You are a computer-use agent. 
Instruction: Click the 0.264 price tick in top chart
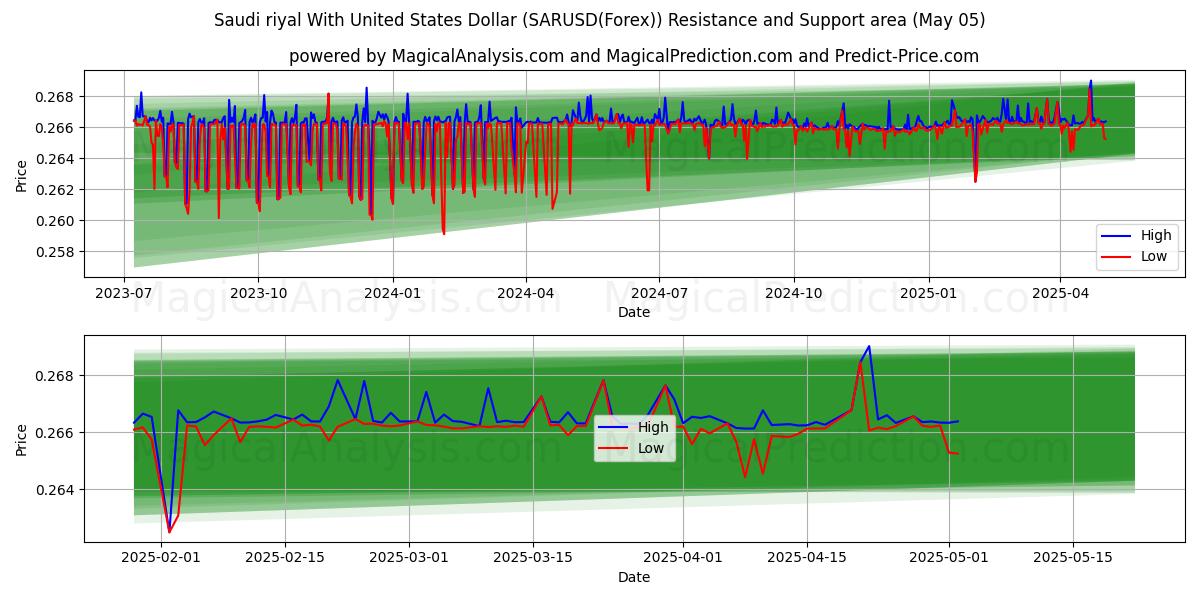[x=57, y=159]
